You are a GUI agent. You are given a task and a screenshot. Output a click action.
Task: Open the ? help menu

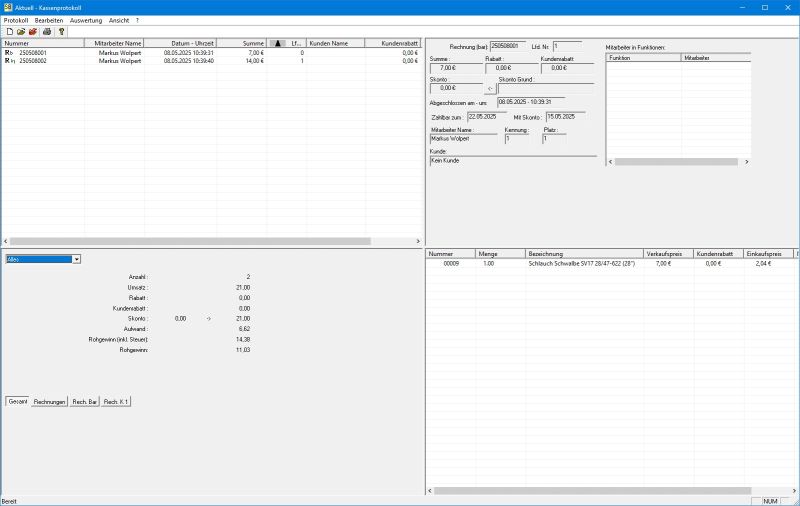coord(137,20)
